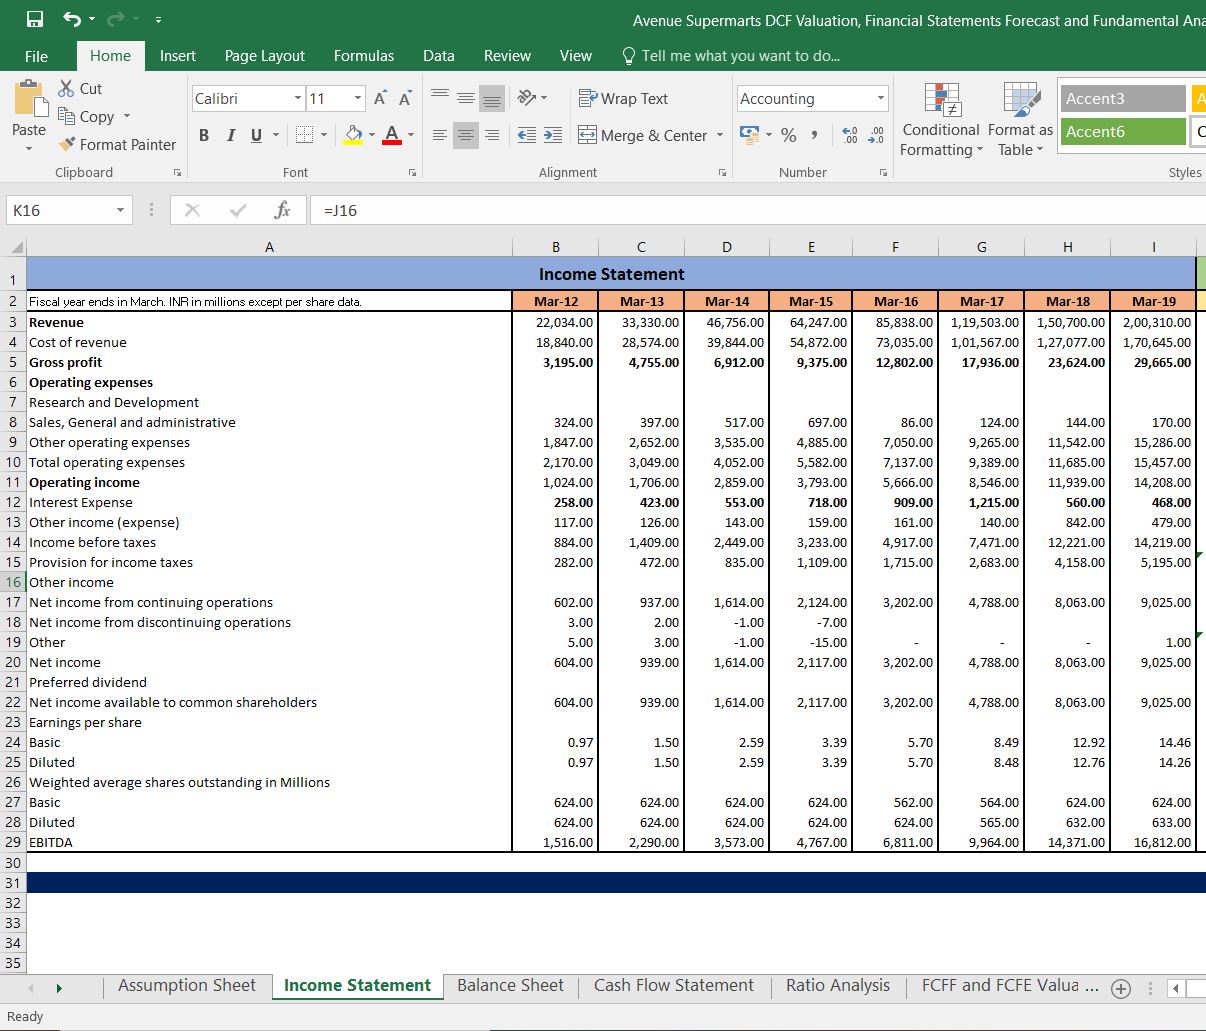
Task: Click Align Left icon
Action: point(440,135)
